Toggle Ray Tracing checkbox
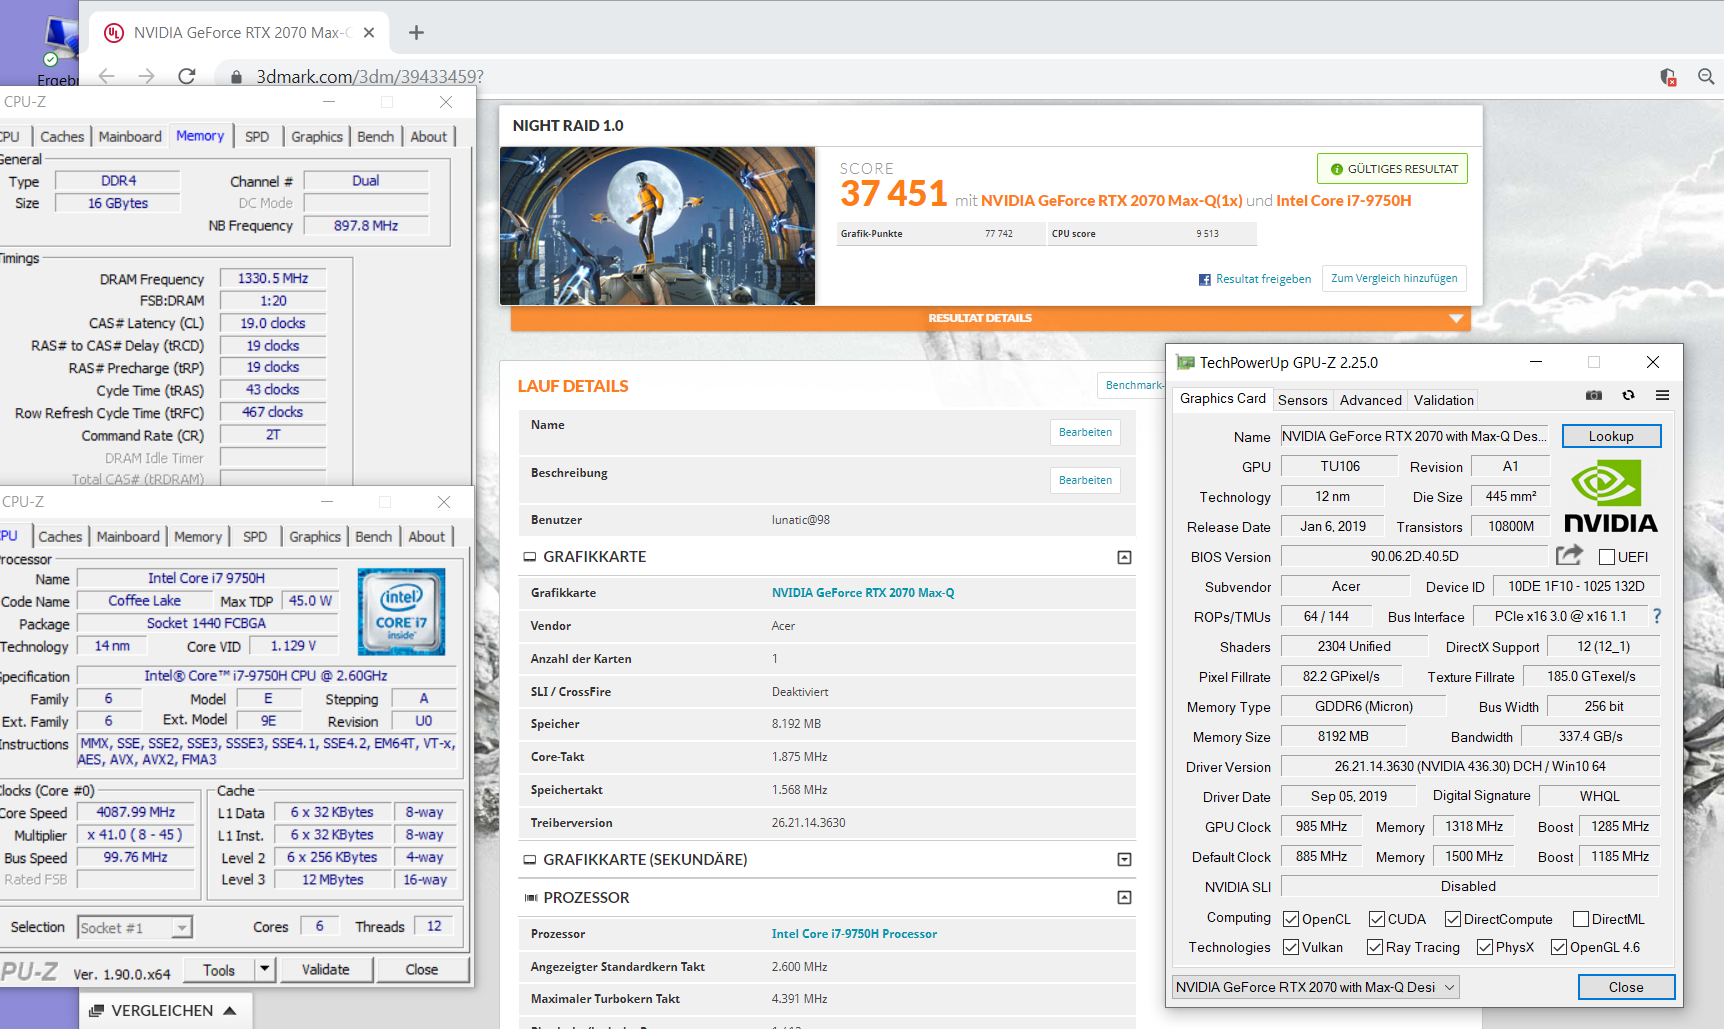 tap(1375, 947)
